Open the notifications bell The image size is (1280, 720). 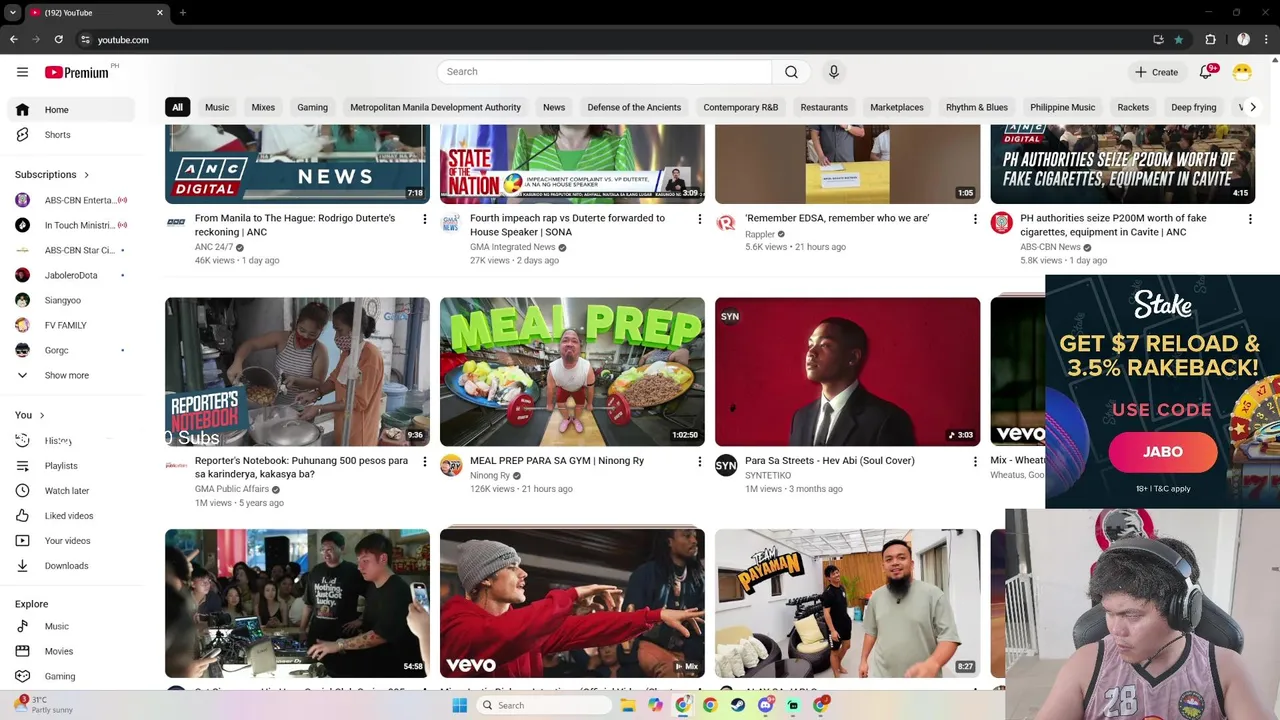pyautogui.click(x=1206, y=72)
